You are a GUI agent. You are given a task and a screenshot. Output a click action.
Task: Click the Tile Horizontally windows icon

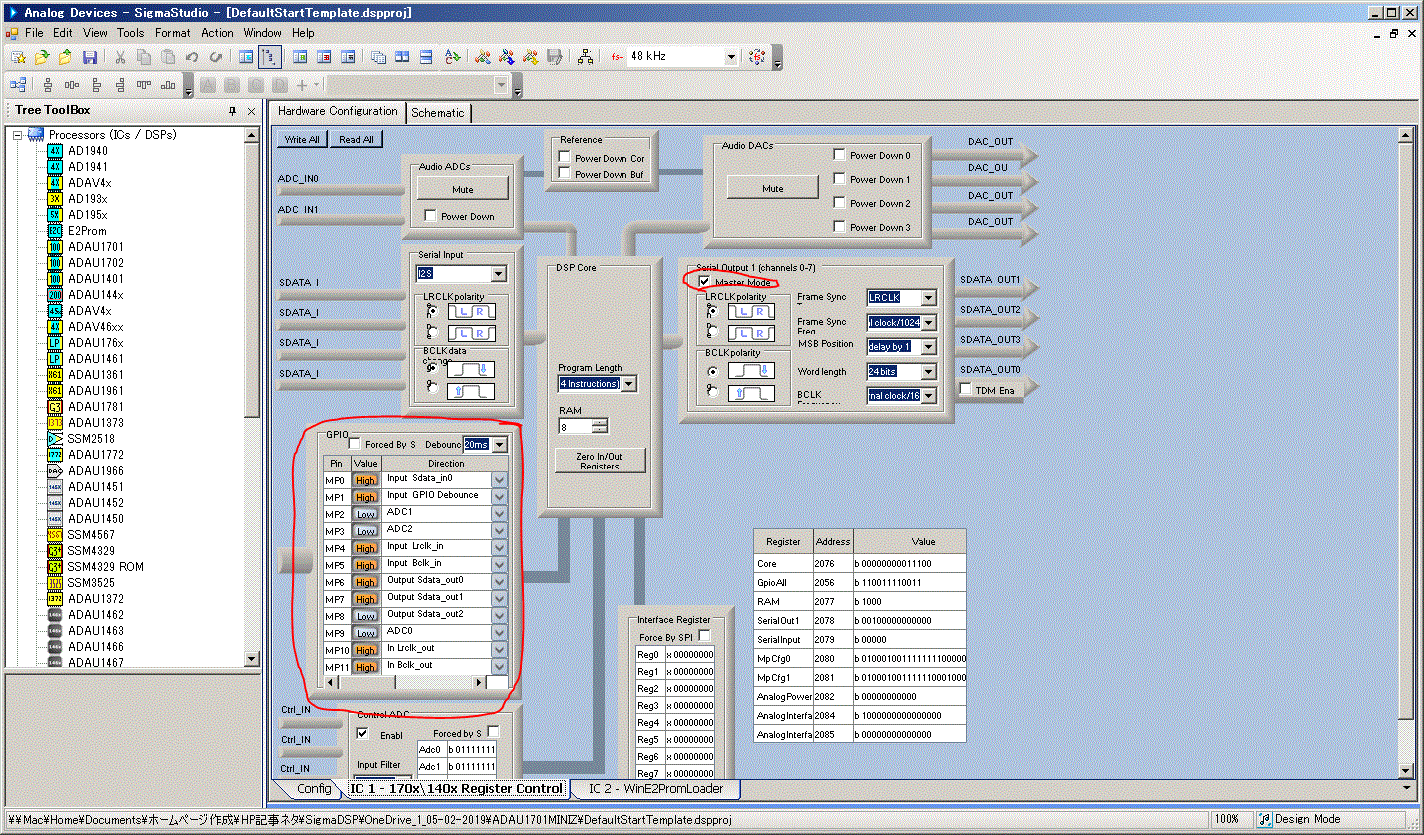[x=426, y=57]
